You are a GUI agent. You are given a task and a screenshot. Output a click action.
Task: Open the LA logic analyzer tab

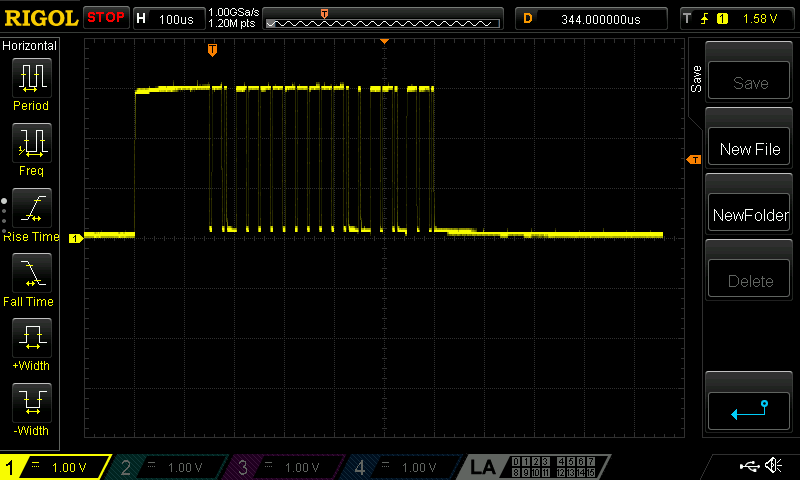483,467
